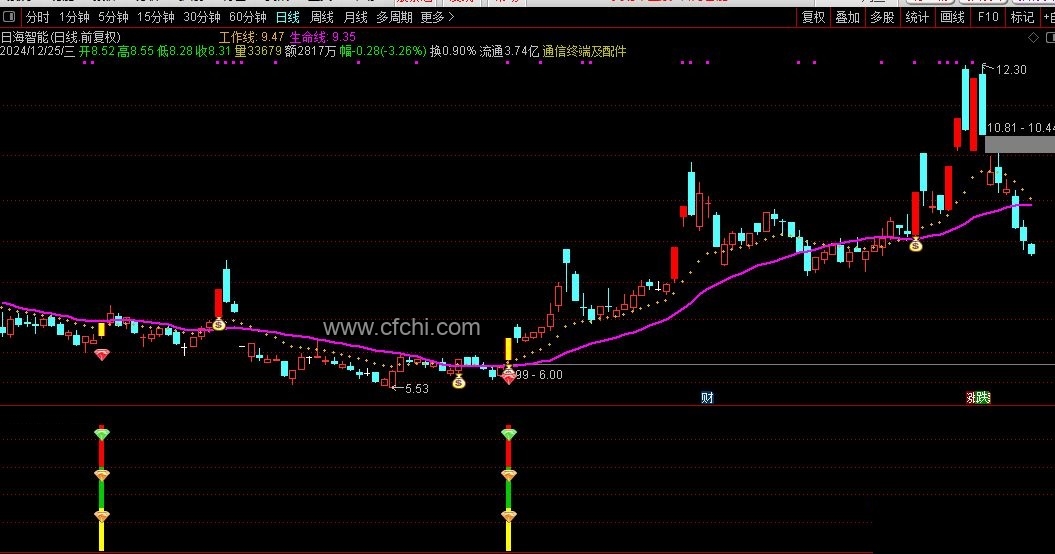Viewport: 1055px width, 554px height.
Task: Click the 量33679 volume value
Action: point(258,51)
